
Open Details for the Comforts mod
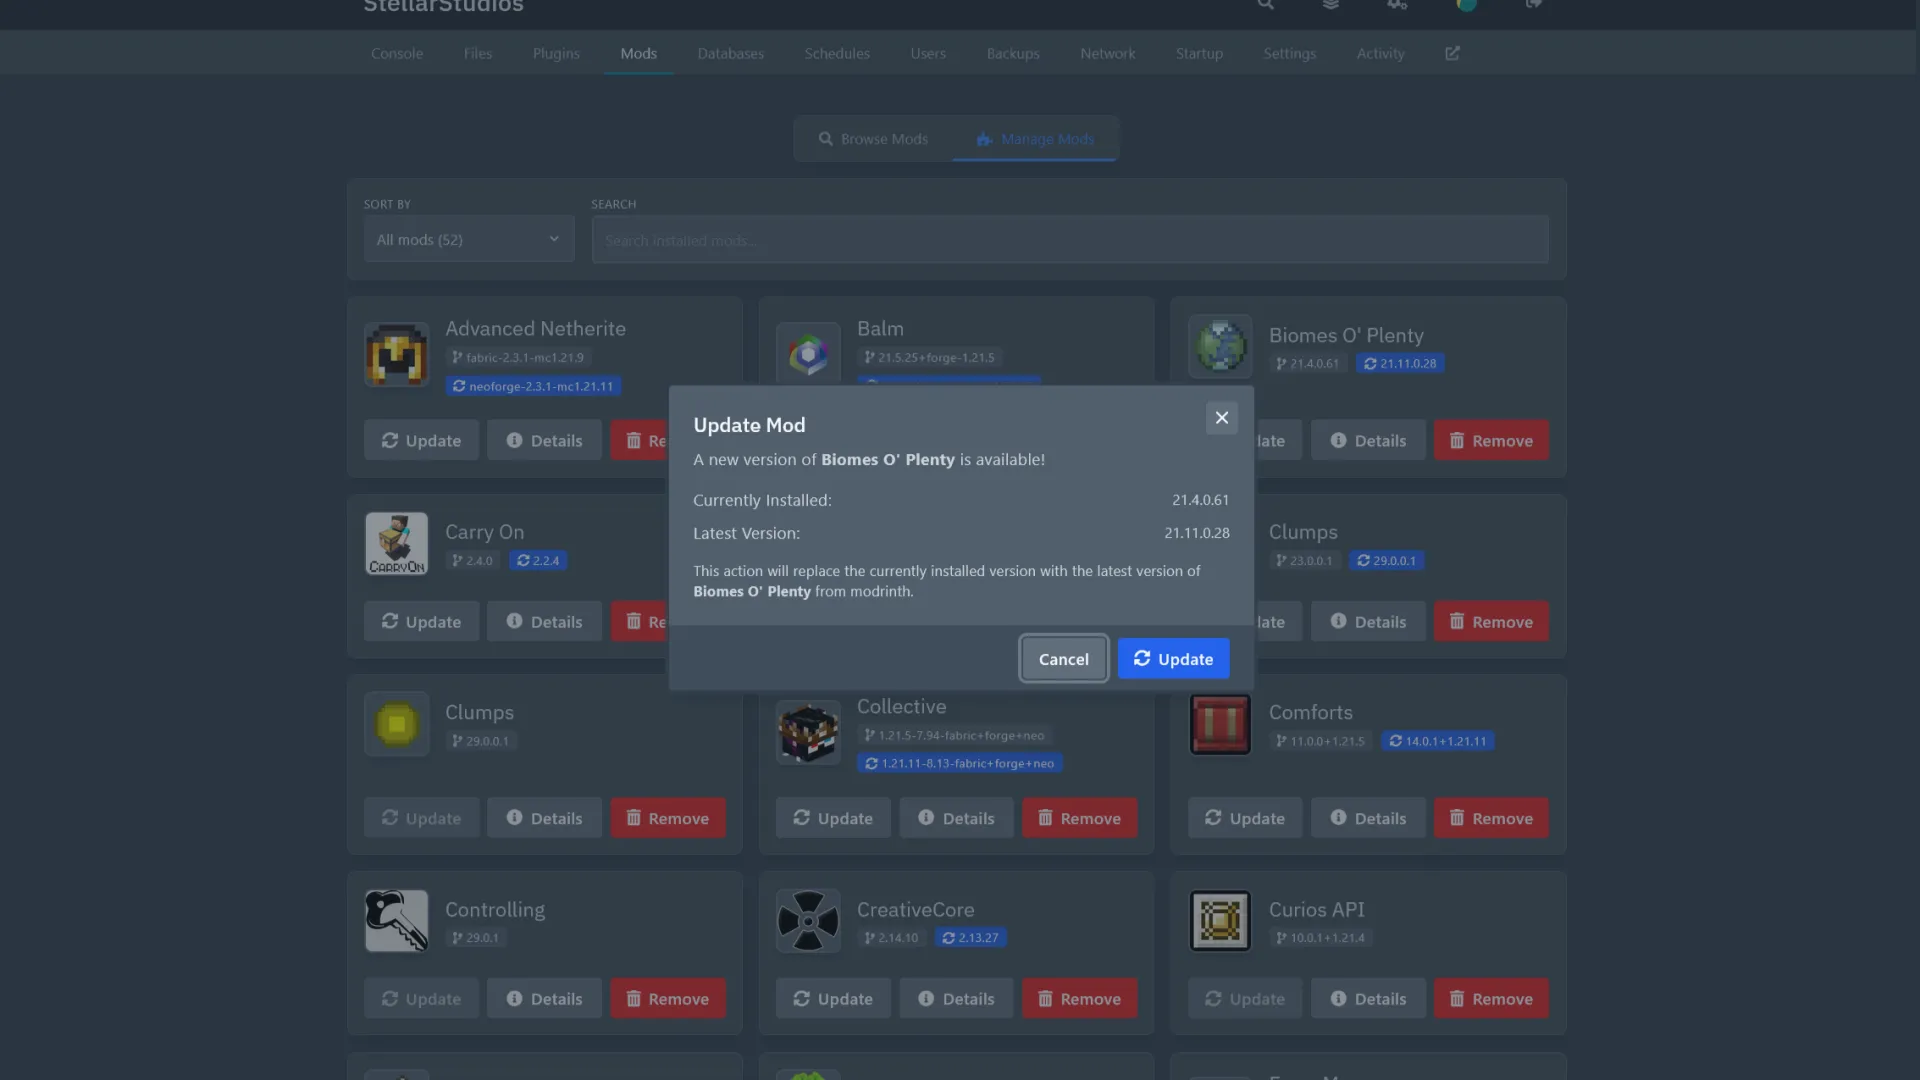pyautogui.click(x=1367, y=818)
